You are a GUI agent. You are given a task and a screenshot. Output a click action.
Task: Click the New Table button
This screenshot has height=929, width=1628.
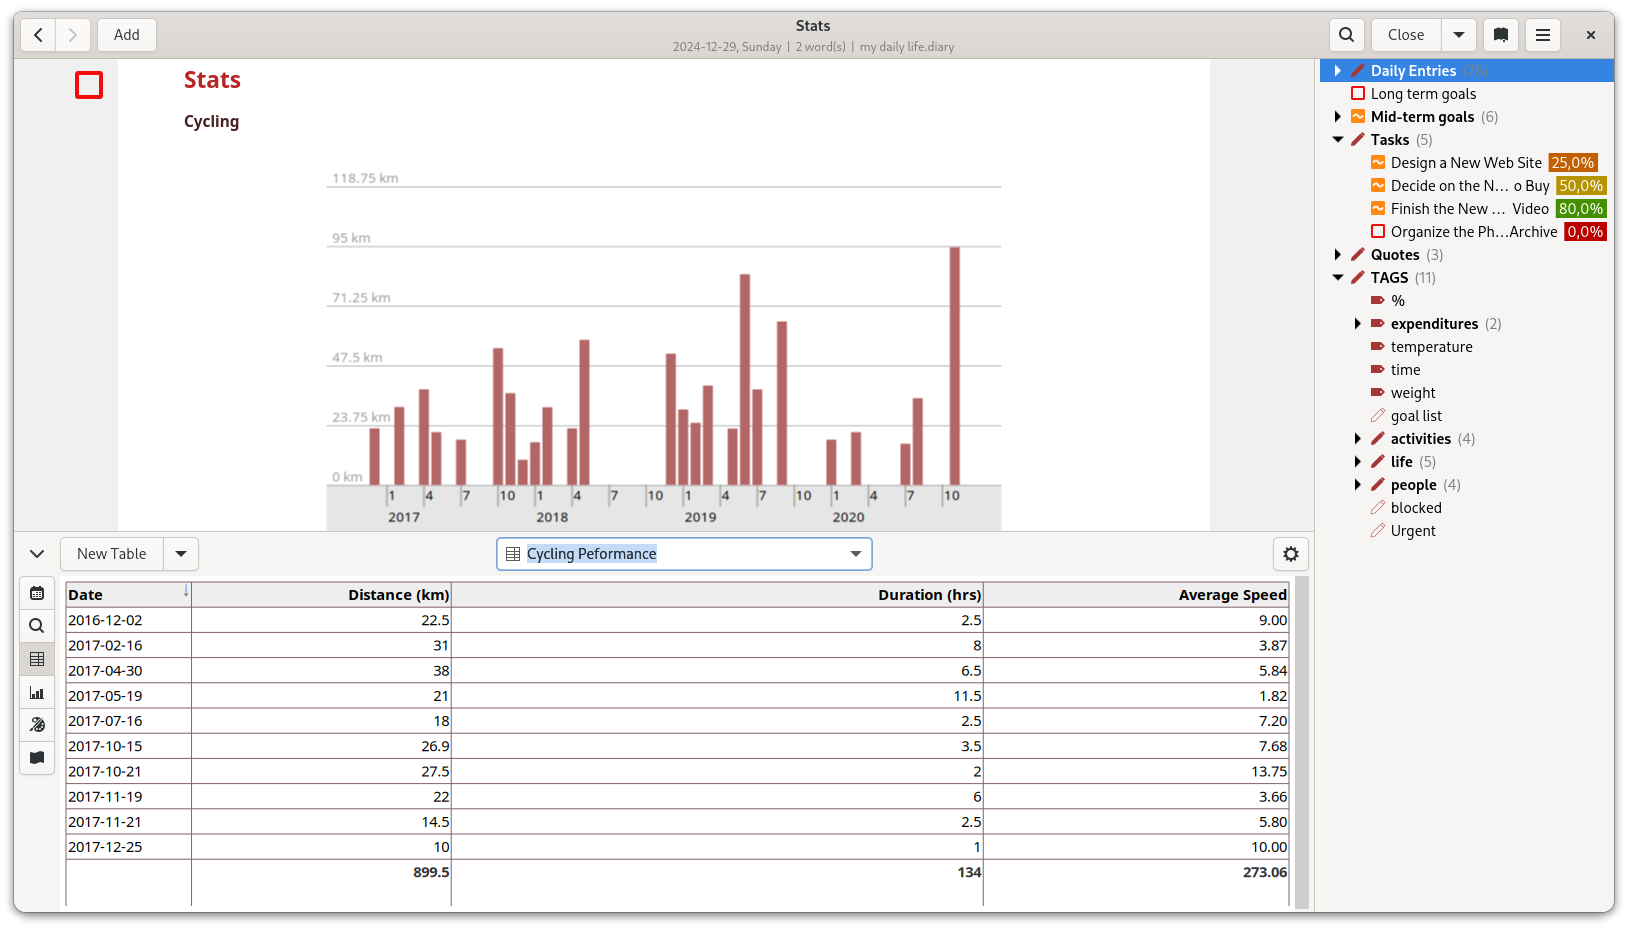point(111,554)
